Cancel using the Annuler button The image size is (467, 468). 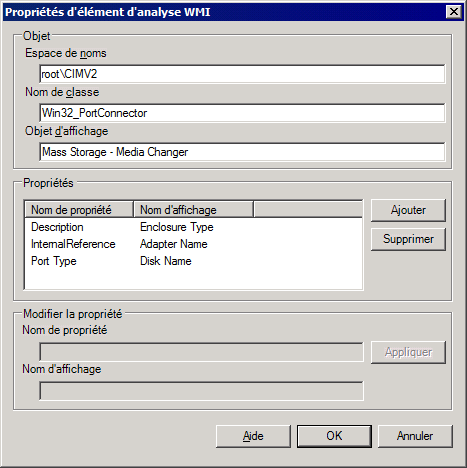coord(415,436)
